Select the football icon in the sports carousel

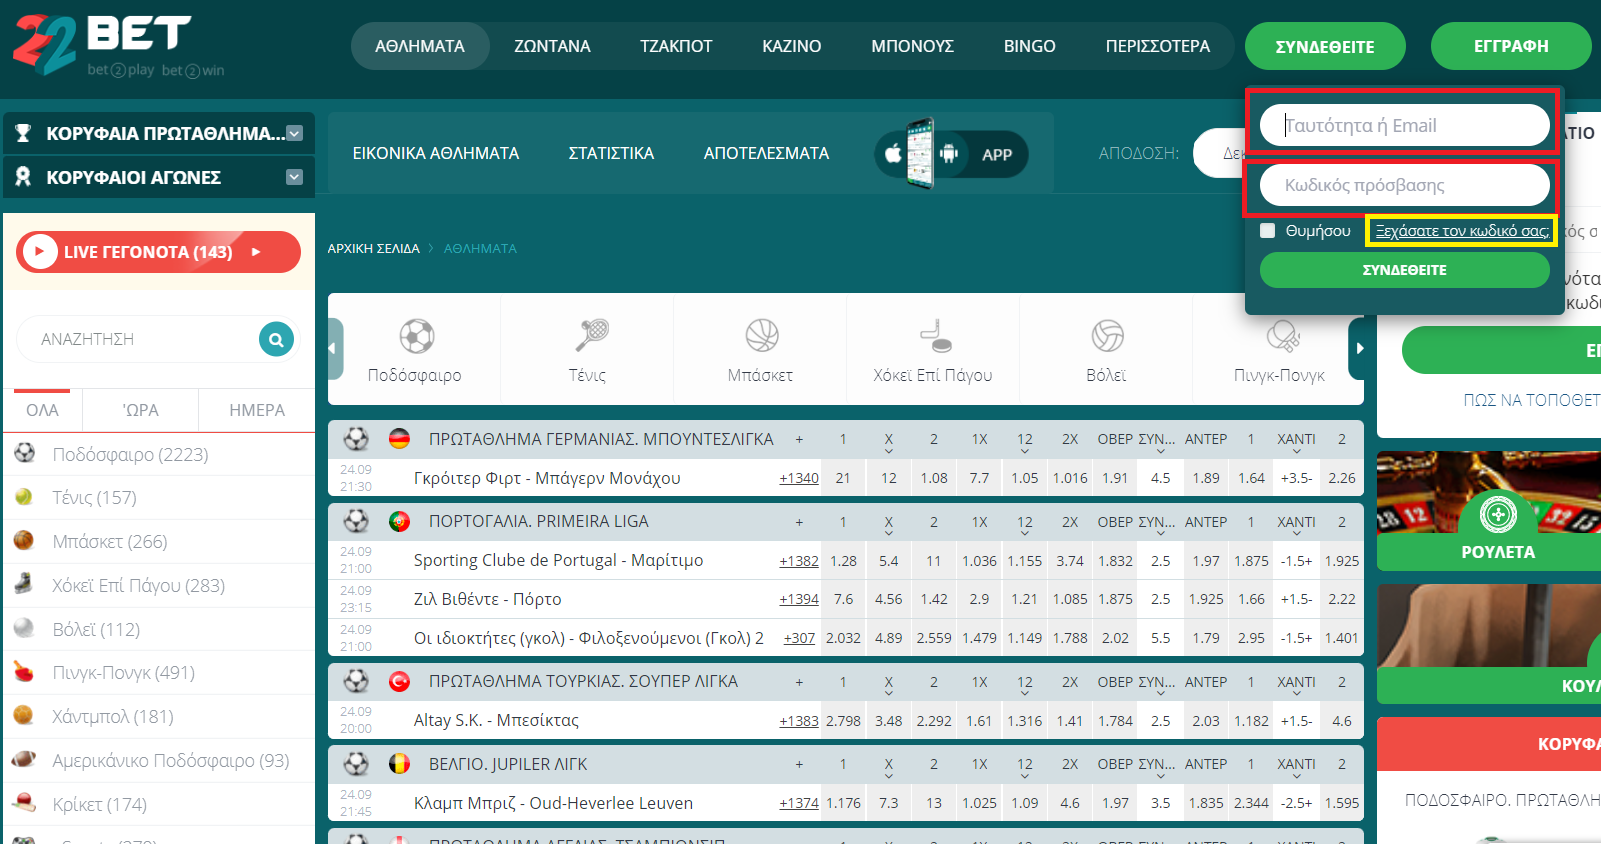point(416,336)
